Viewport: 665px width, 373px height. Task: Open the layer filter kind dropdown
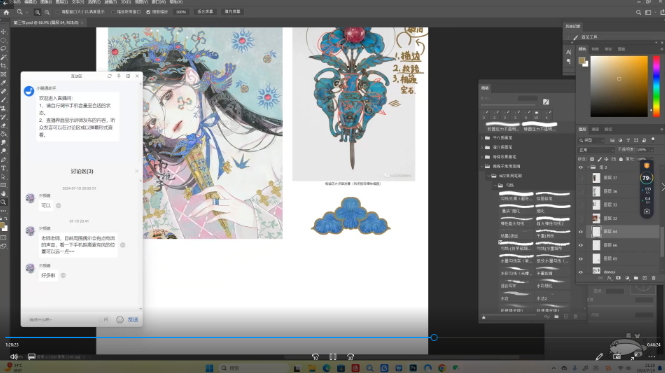coord(591,140)
